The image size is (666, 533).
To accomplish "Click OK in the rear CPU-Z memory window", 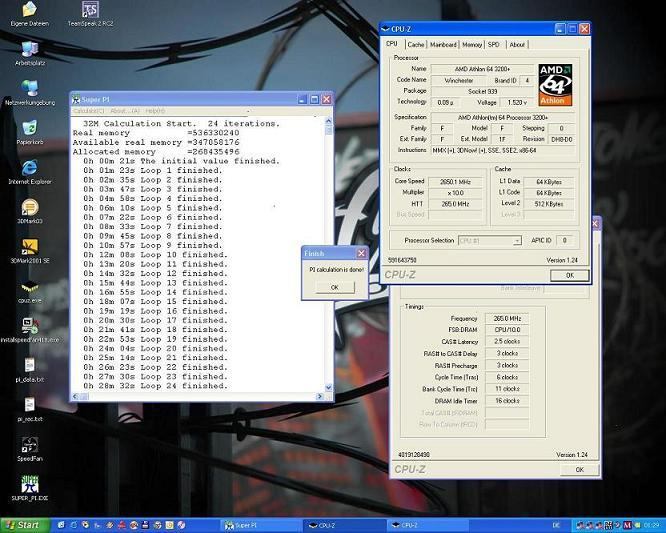I will point(579,470).
